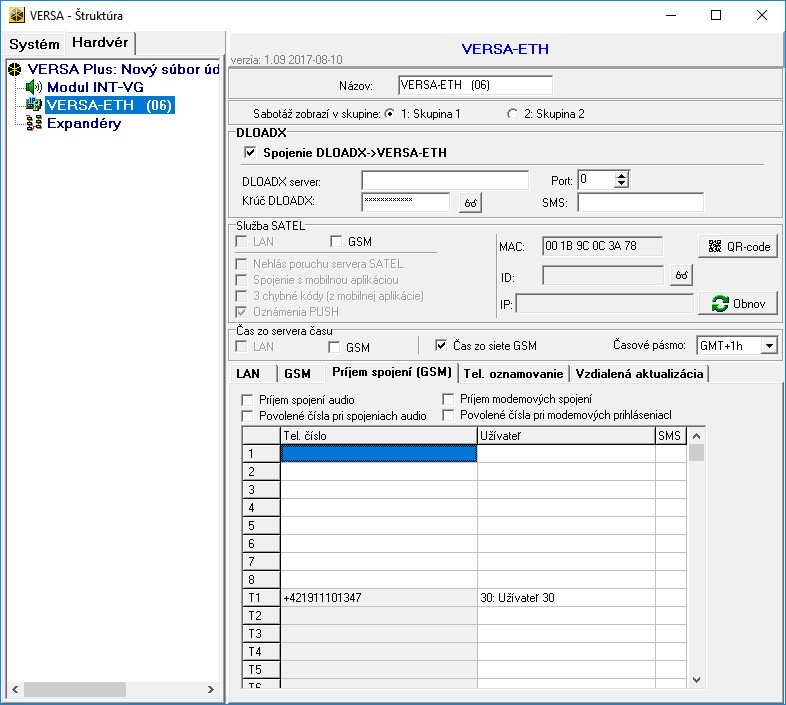
Task: Click the DLOADX server input field
Action: 445,180
